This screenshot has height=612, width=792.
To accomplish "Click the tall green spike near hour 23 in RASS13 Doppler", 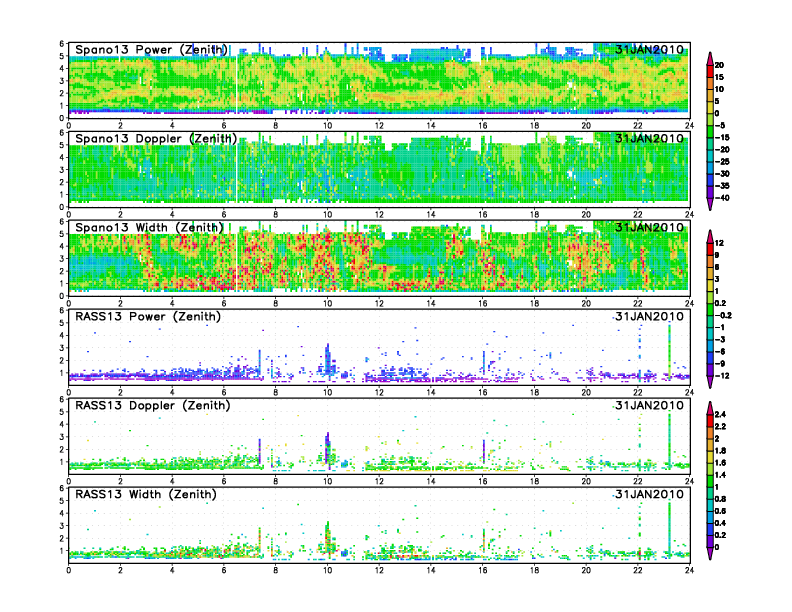I will coord(670,439).
